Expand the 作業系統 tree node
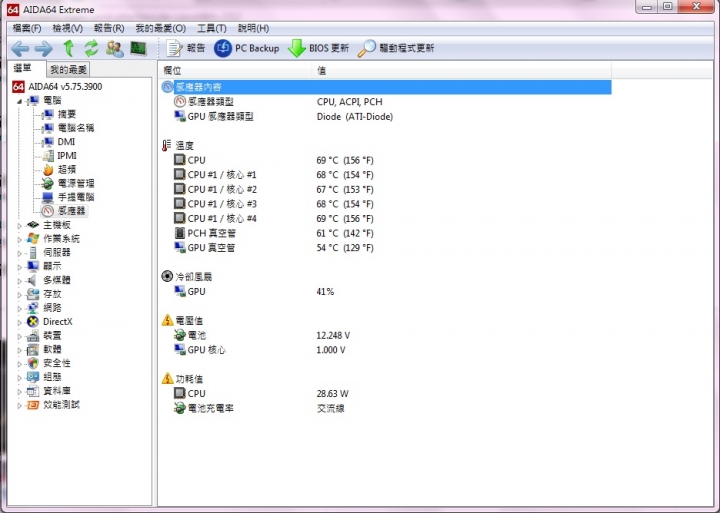The height and width of the screenshot is (513, 720). pos(19,239)
